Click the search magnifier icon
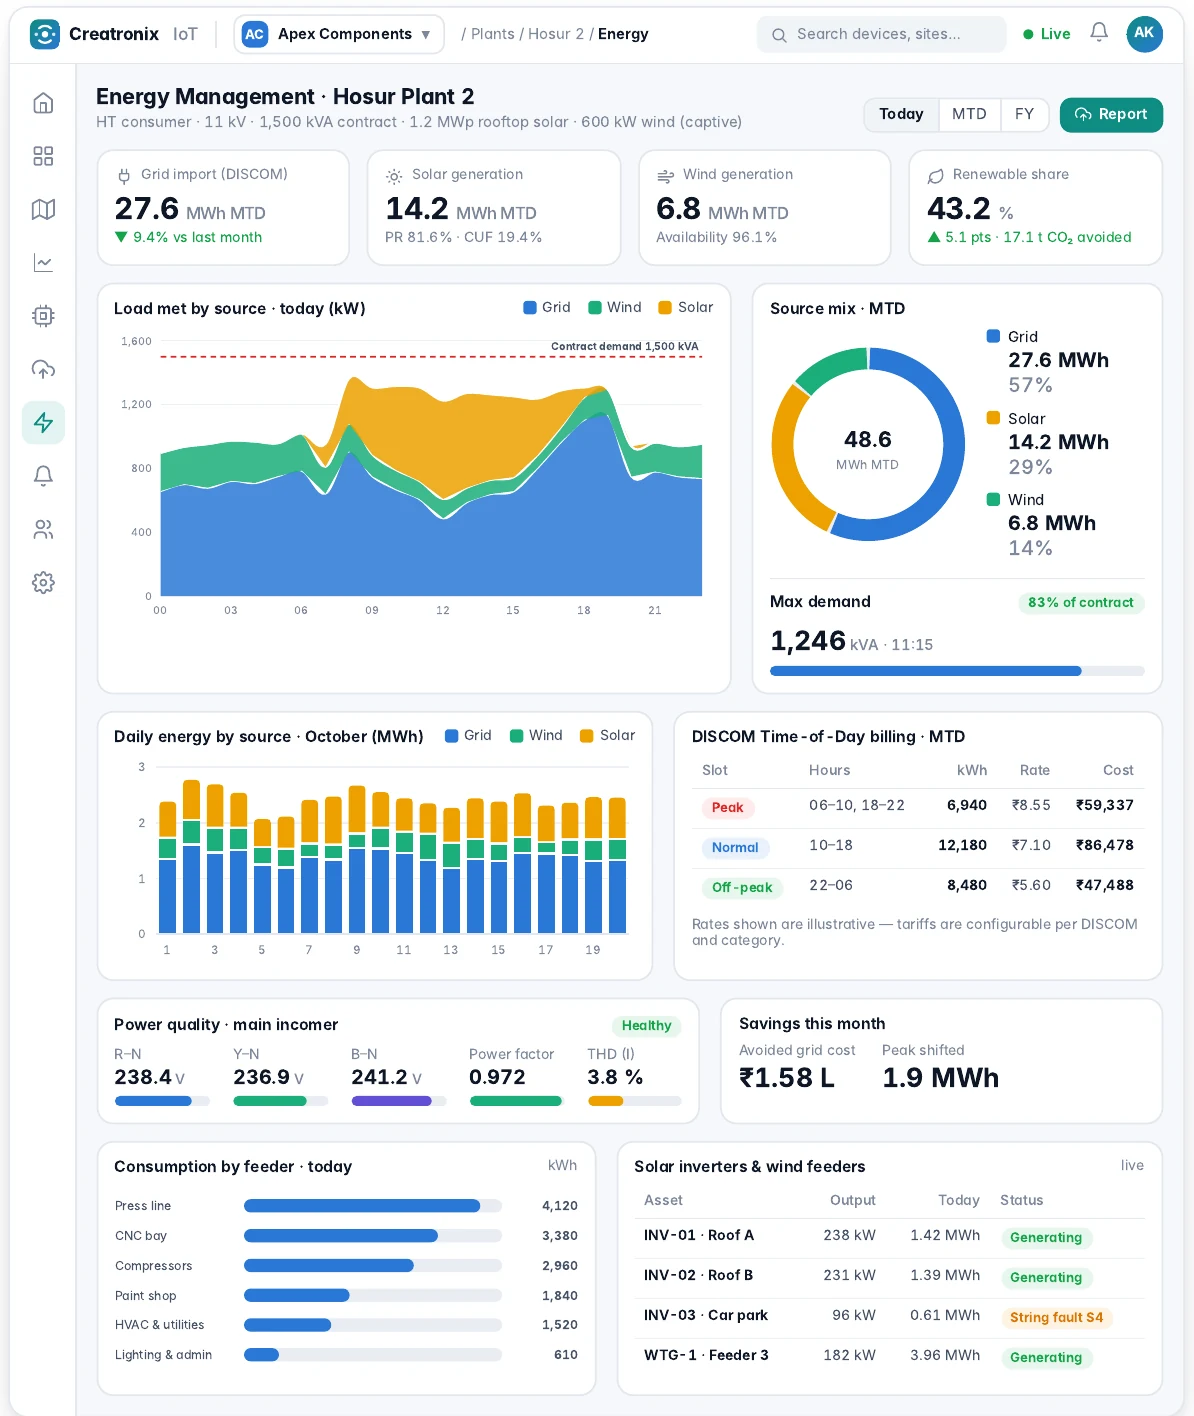Screen dimensions: 1194x1416 pos(779,35)
